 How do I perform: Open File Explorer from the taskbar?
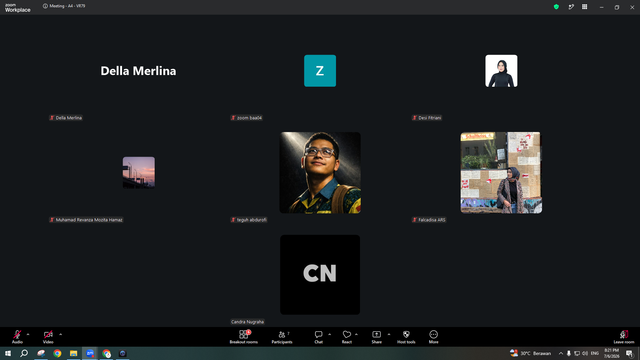point(73,353)
